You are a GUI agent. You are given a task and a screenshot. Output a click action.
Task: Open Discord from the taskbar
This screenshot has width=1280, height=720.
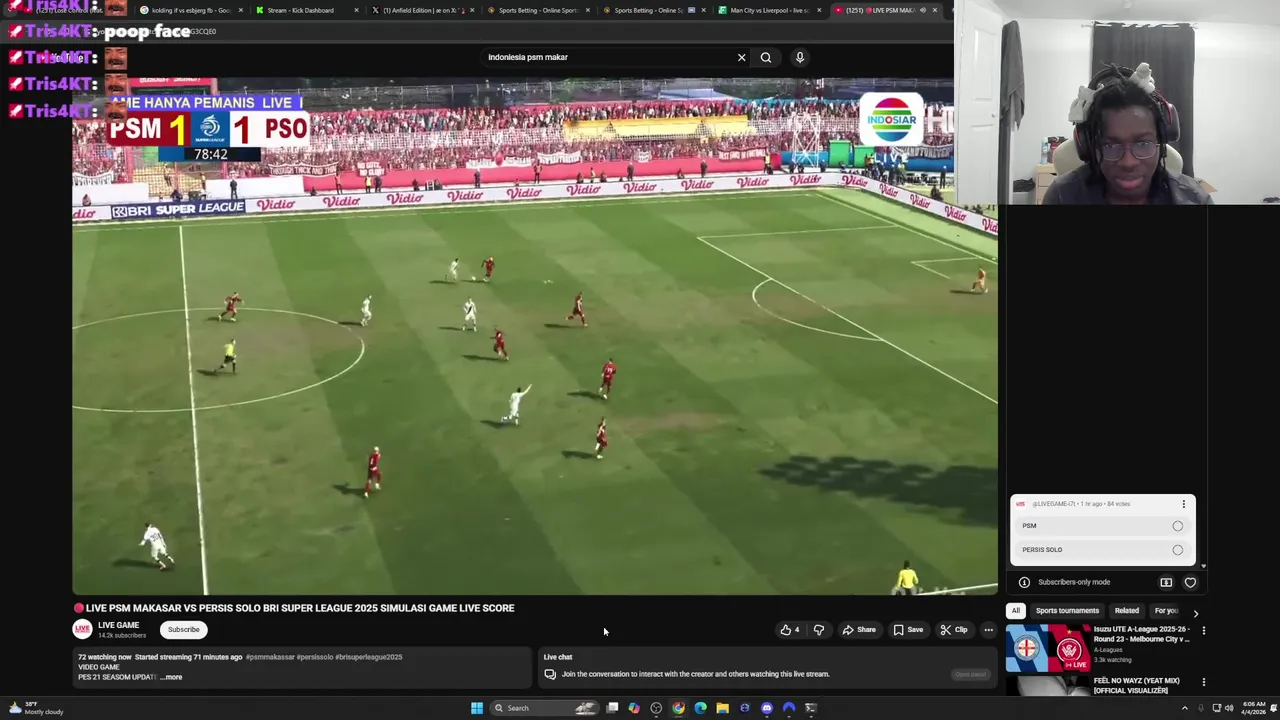[x=767, y=708]
